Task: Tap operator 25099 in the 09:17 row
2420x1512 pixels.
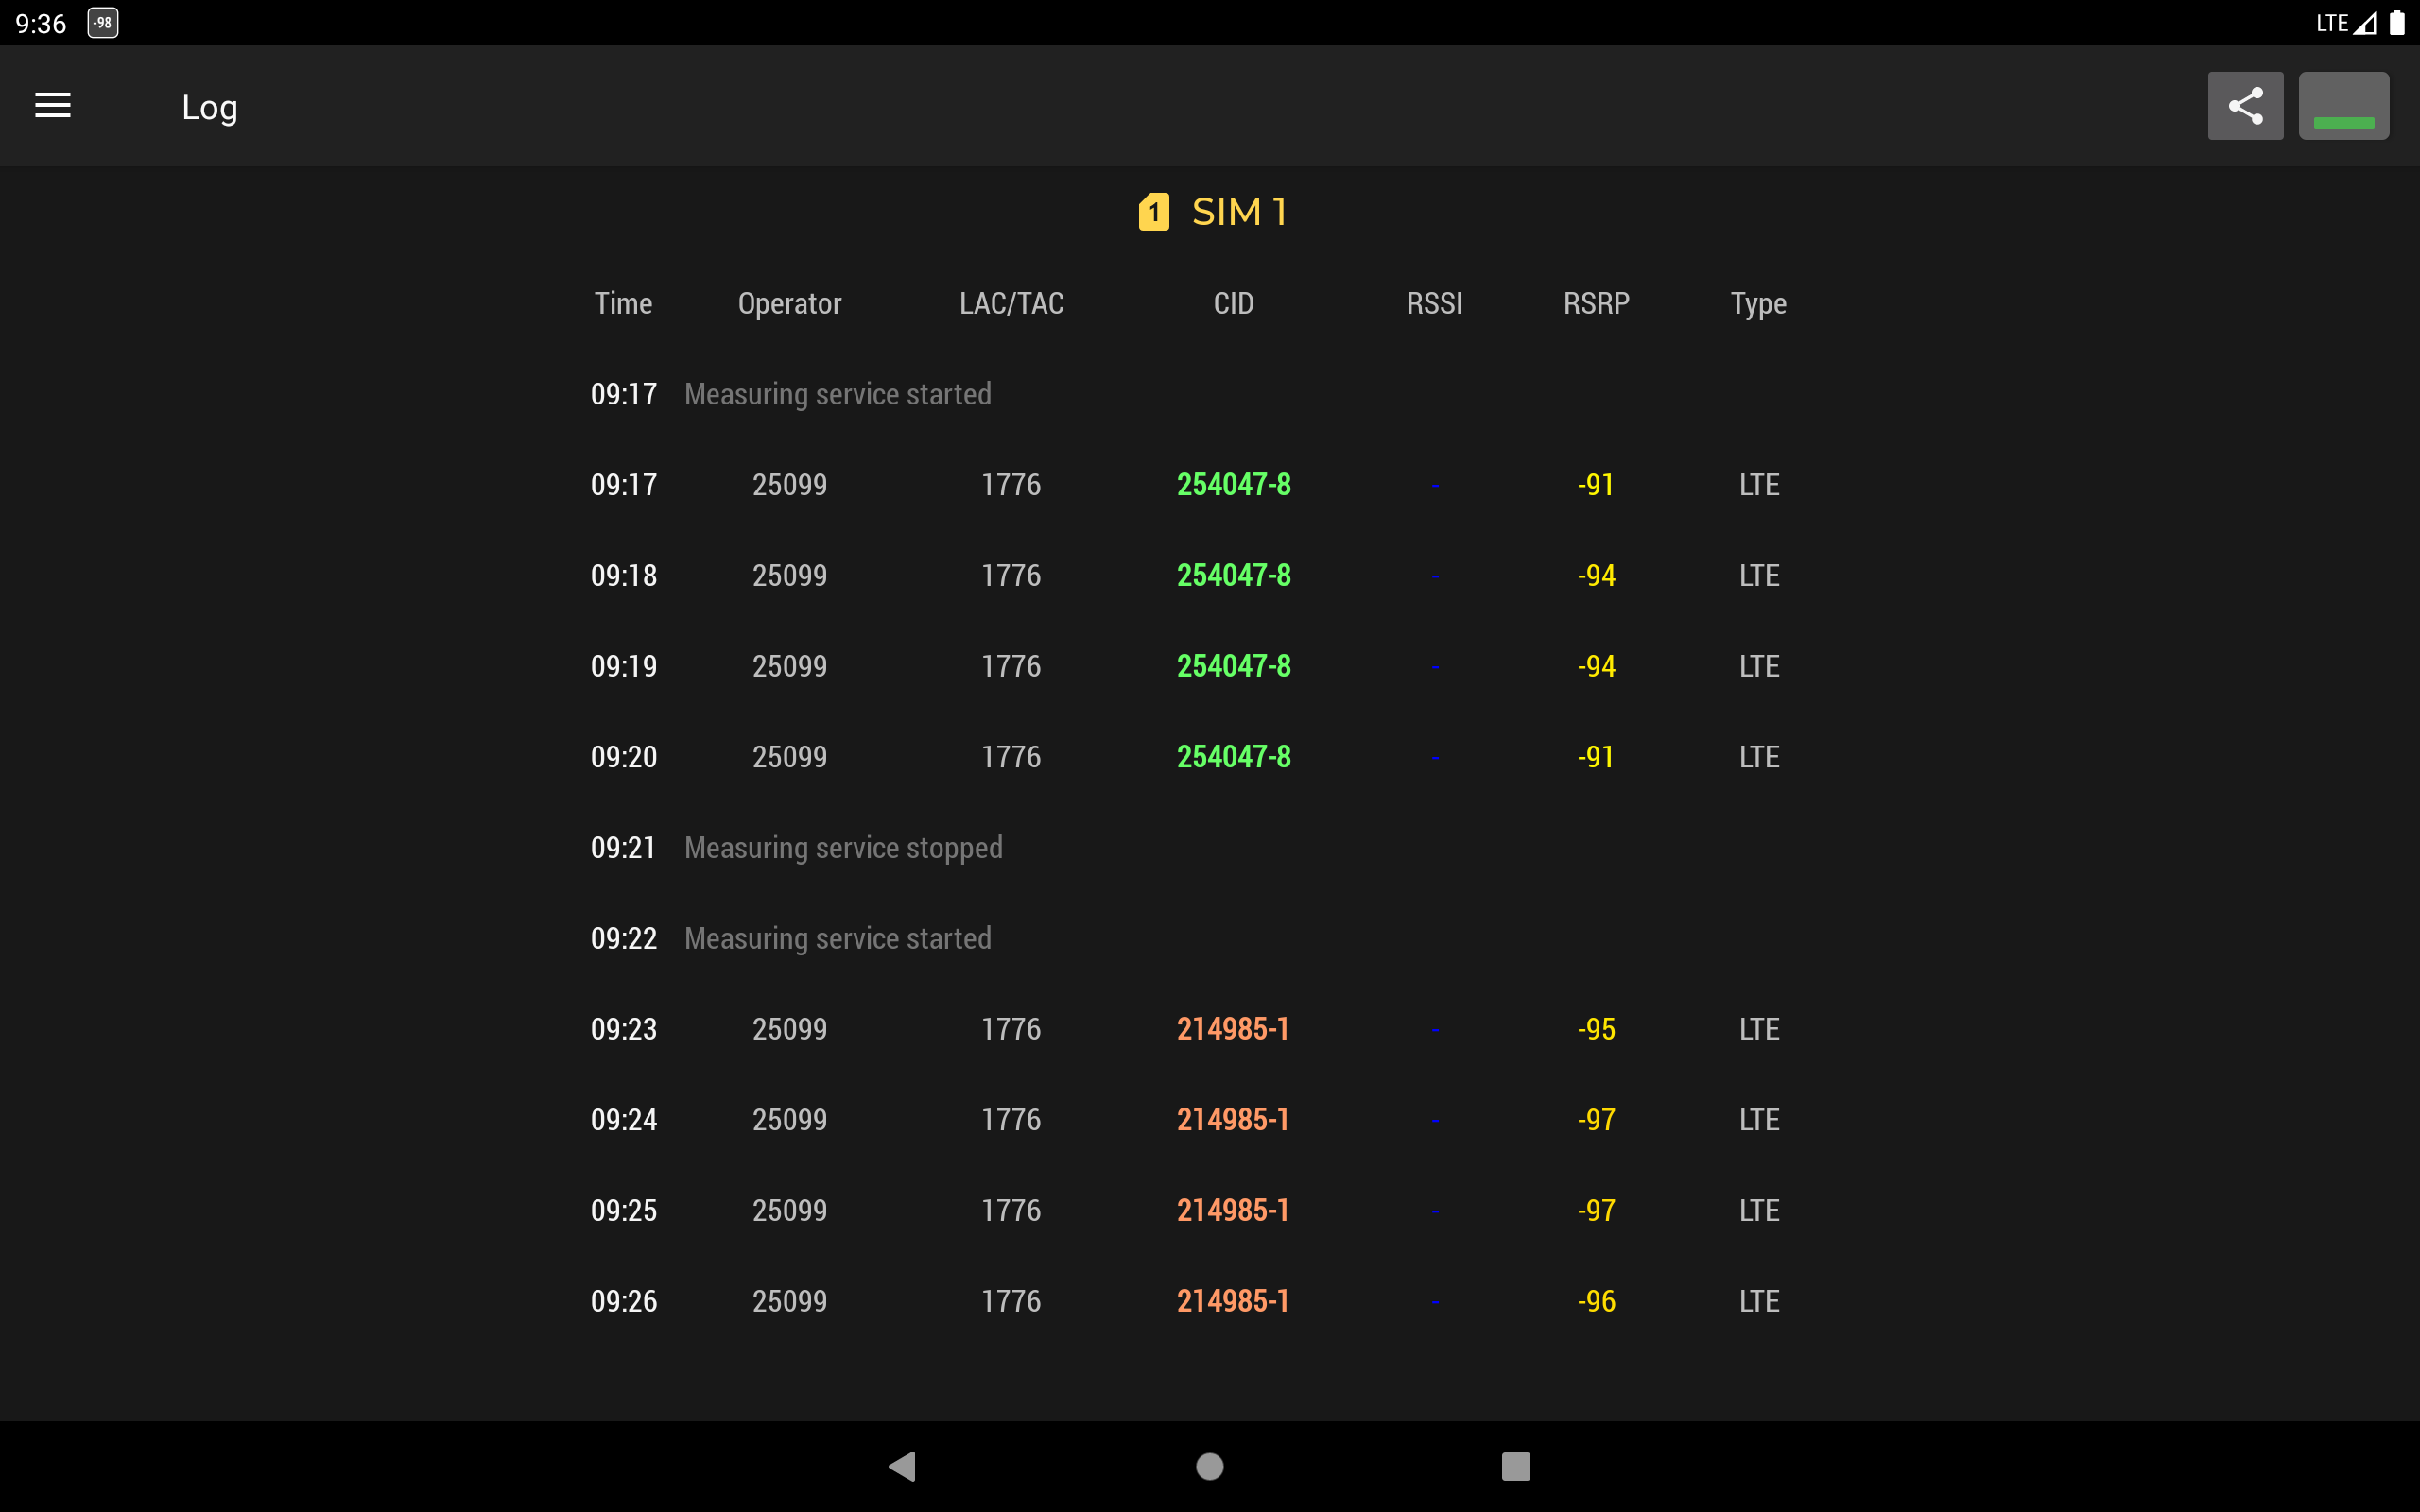Action: coord(790,485)
